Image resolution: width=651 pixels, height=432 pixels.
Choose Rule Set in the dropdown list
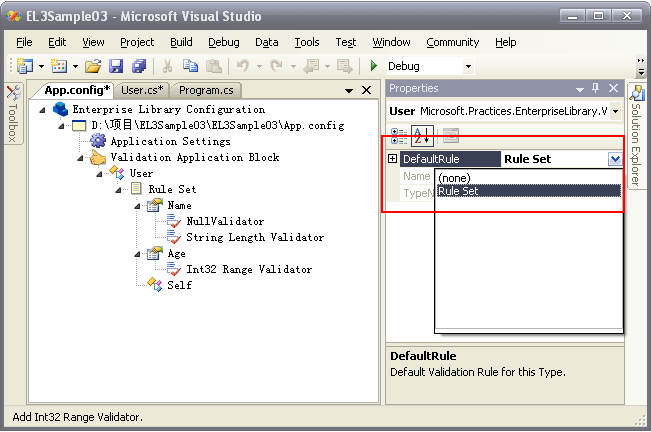(x=529, y=191)
